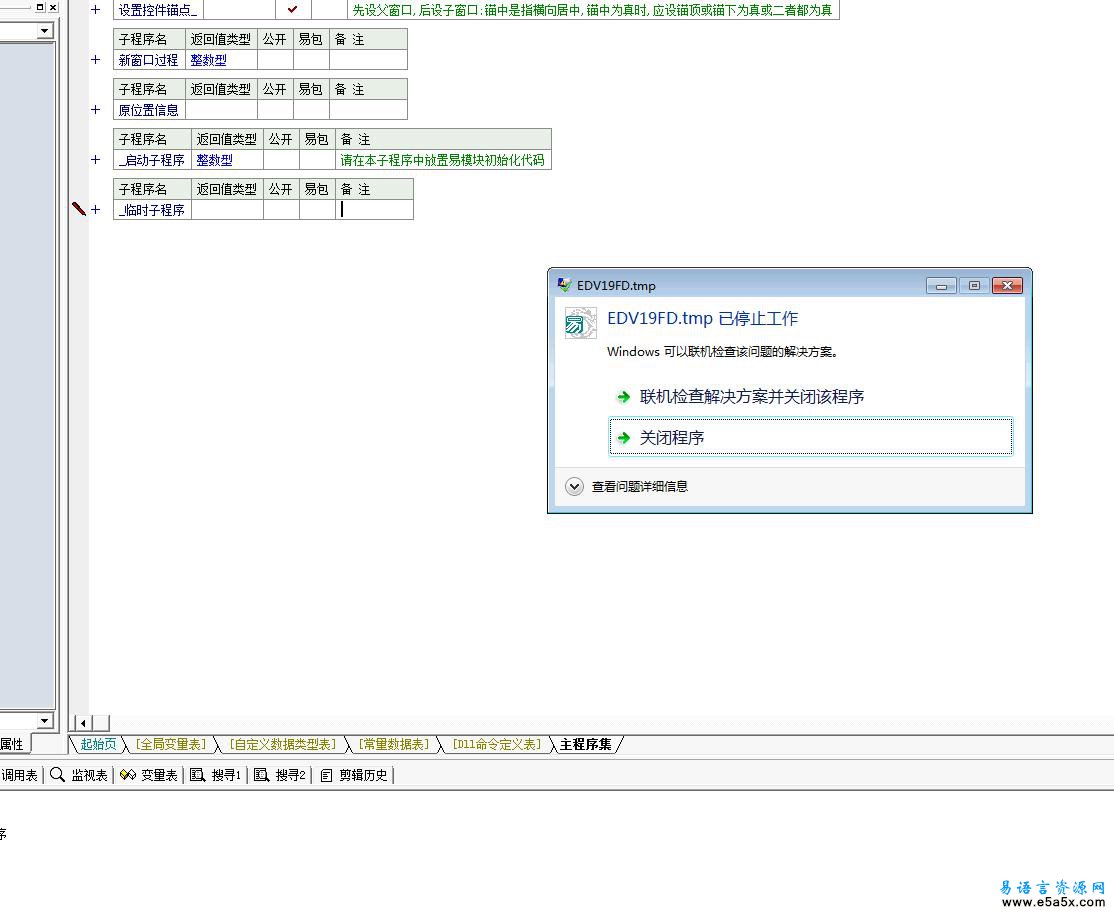
Task: Maximize the EDV19FD.tmp dialog window
Action: [x=974, y=286]
